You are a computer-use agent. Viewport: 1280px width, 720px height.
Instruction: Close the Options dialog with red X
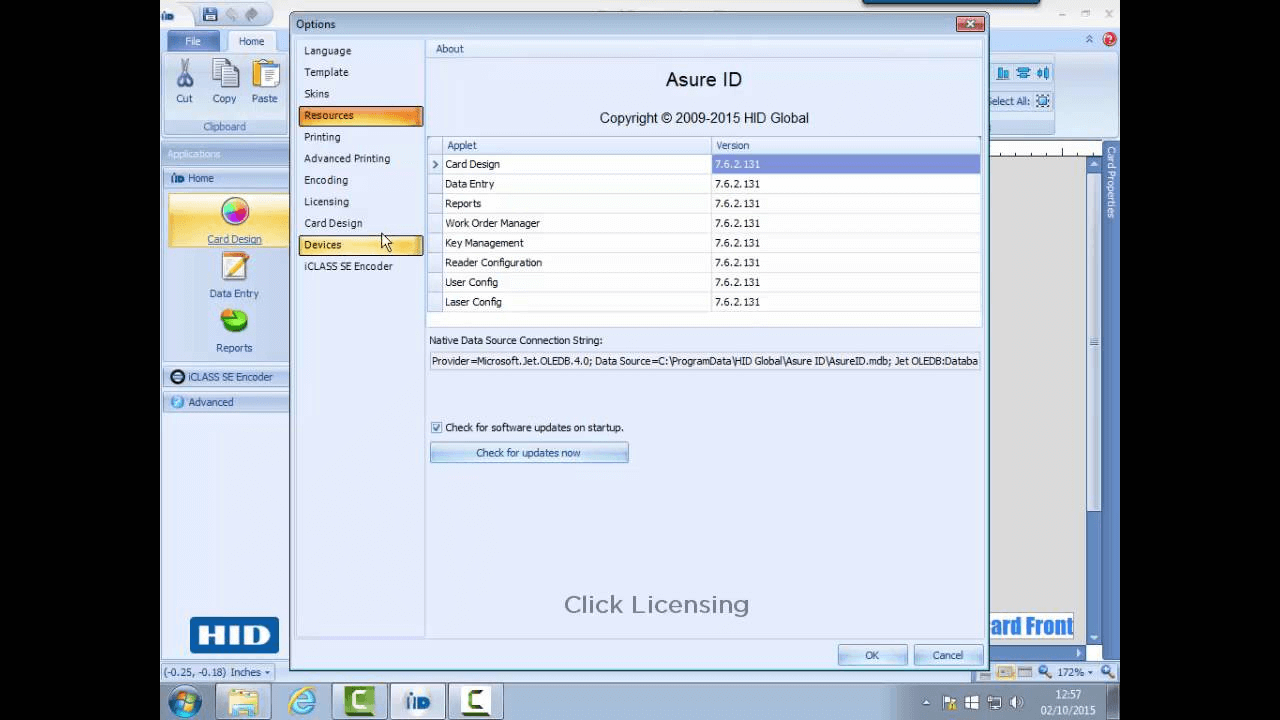pyautogui.click(x=970, y=24)
